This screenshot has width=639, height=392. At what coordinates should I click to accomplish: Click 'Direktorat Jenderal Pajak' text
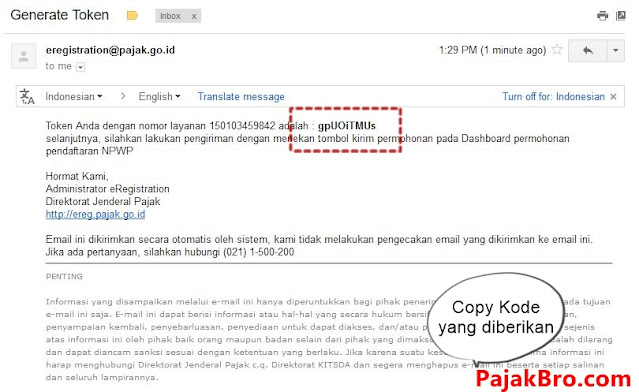click(103, 202)
